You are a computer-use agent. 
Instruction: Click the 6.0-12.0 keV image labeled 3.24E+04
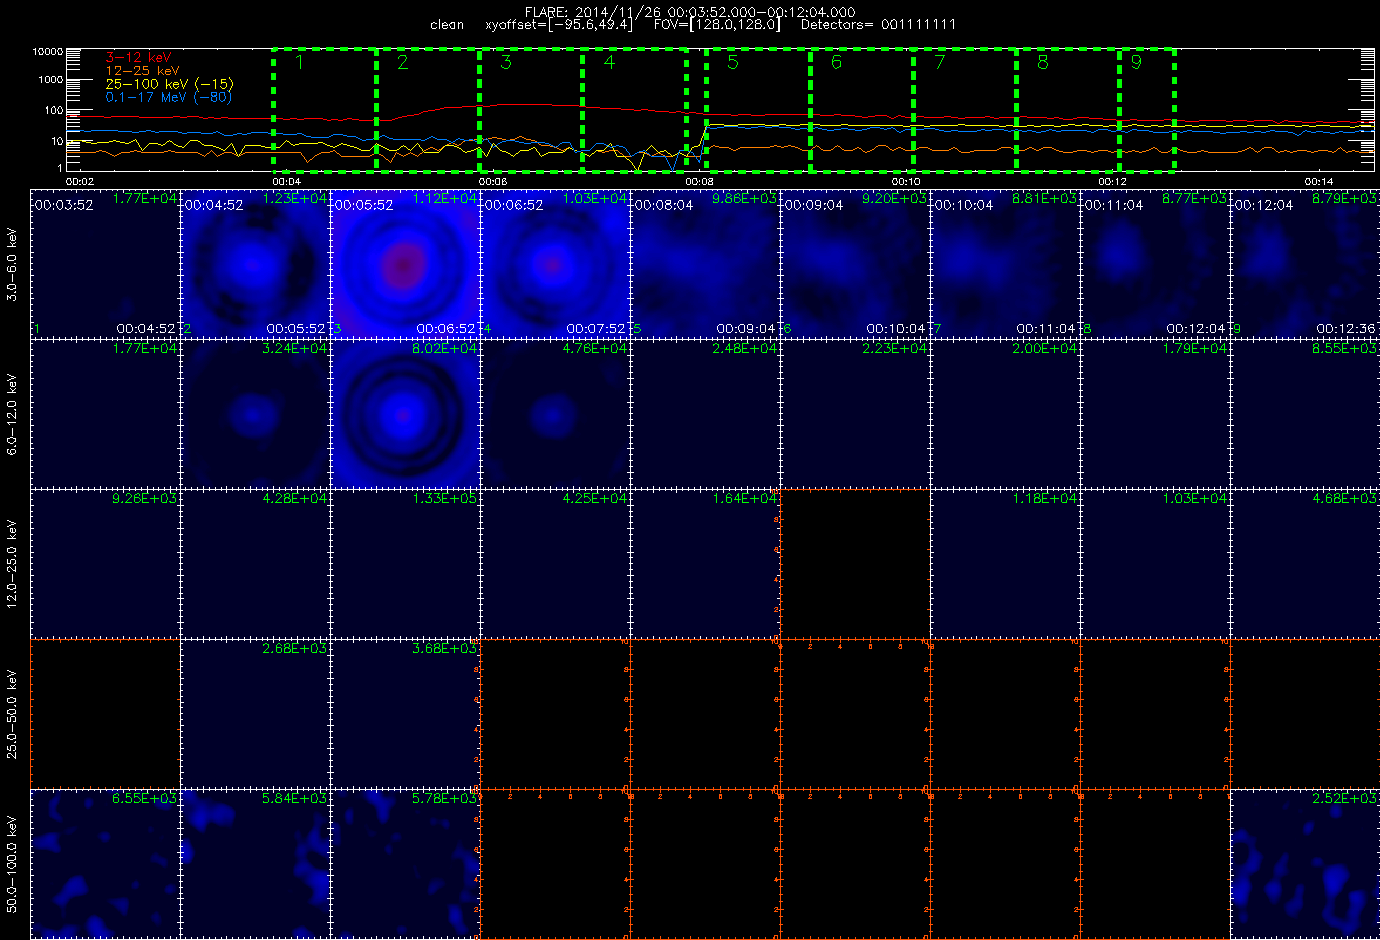click(255, 414)
